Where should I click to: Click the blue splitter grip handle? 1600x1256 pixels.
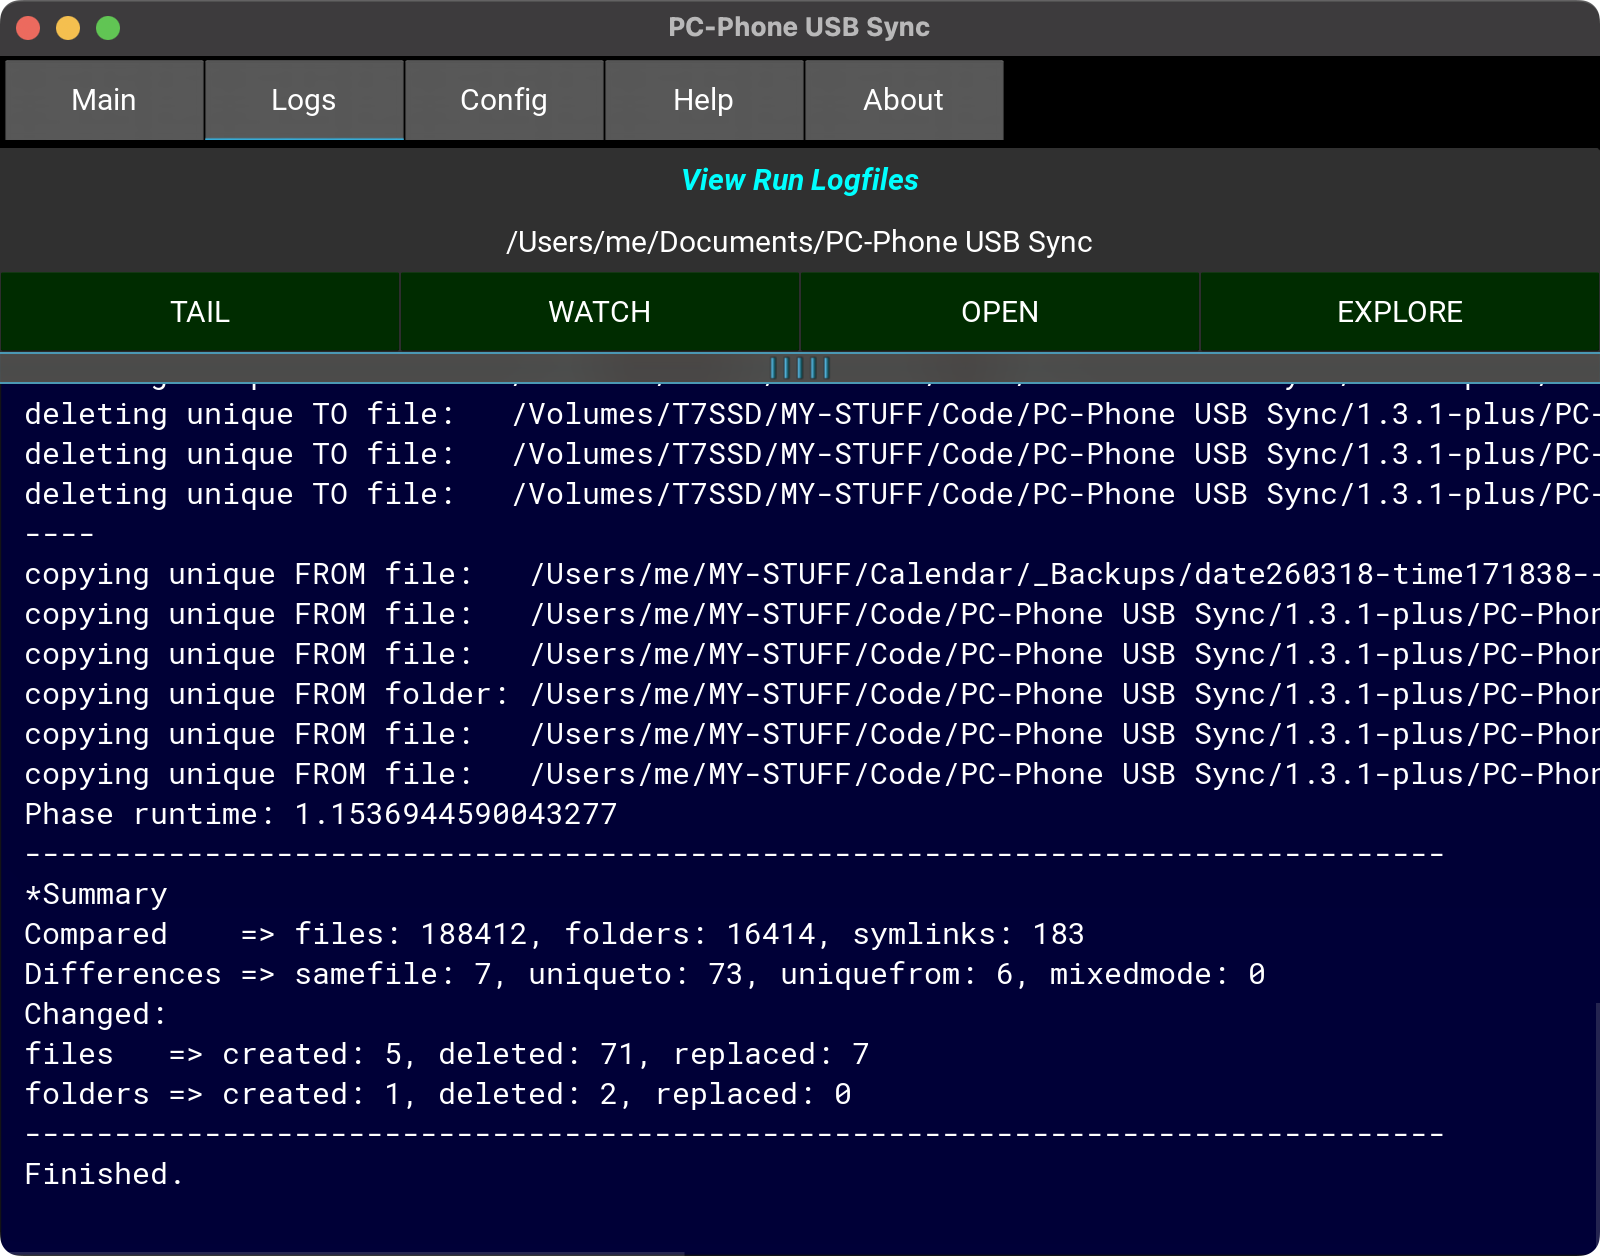click(x=799, y=368)
